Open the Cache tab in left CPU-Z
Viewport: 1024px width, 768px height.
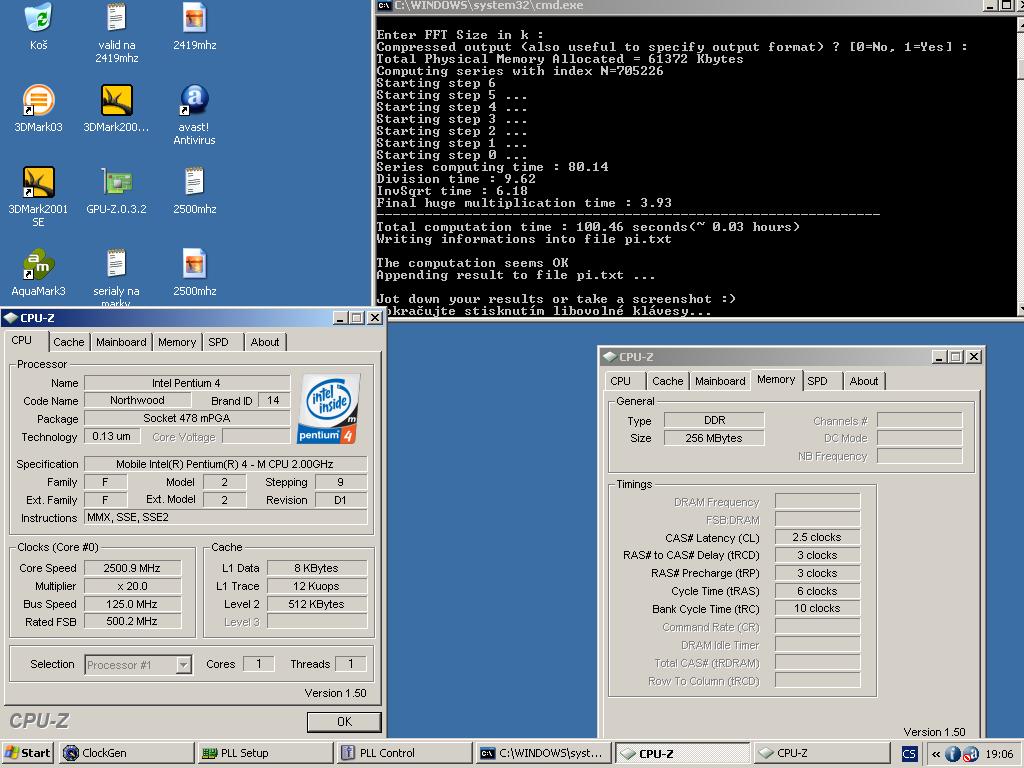tap(69, 342)
